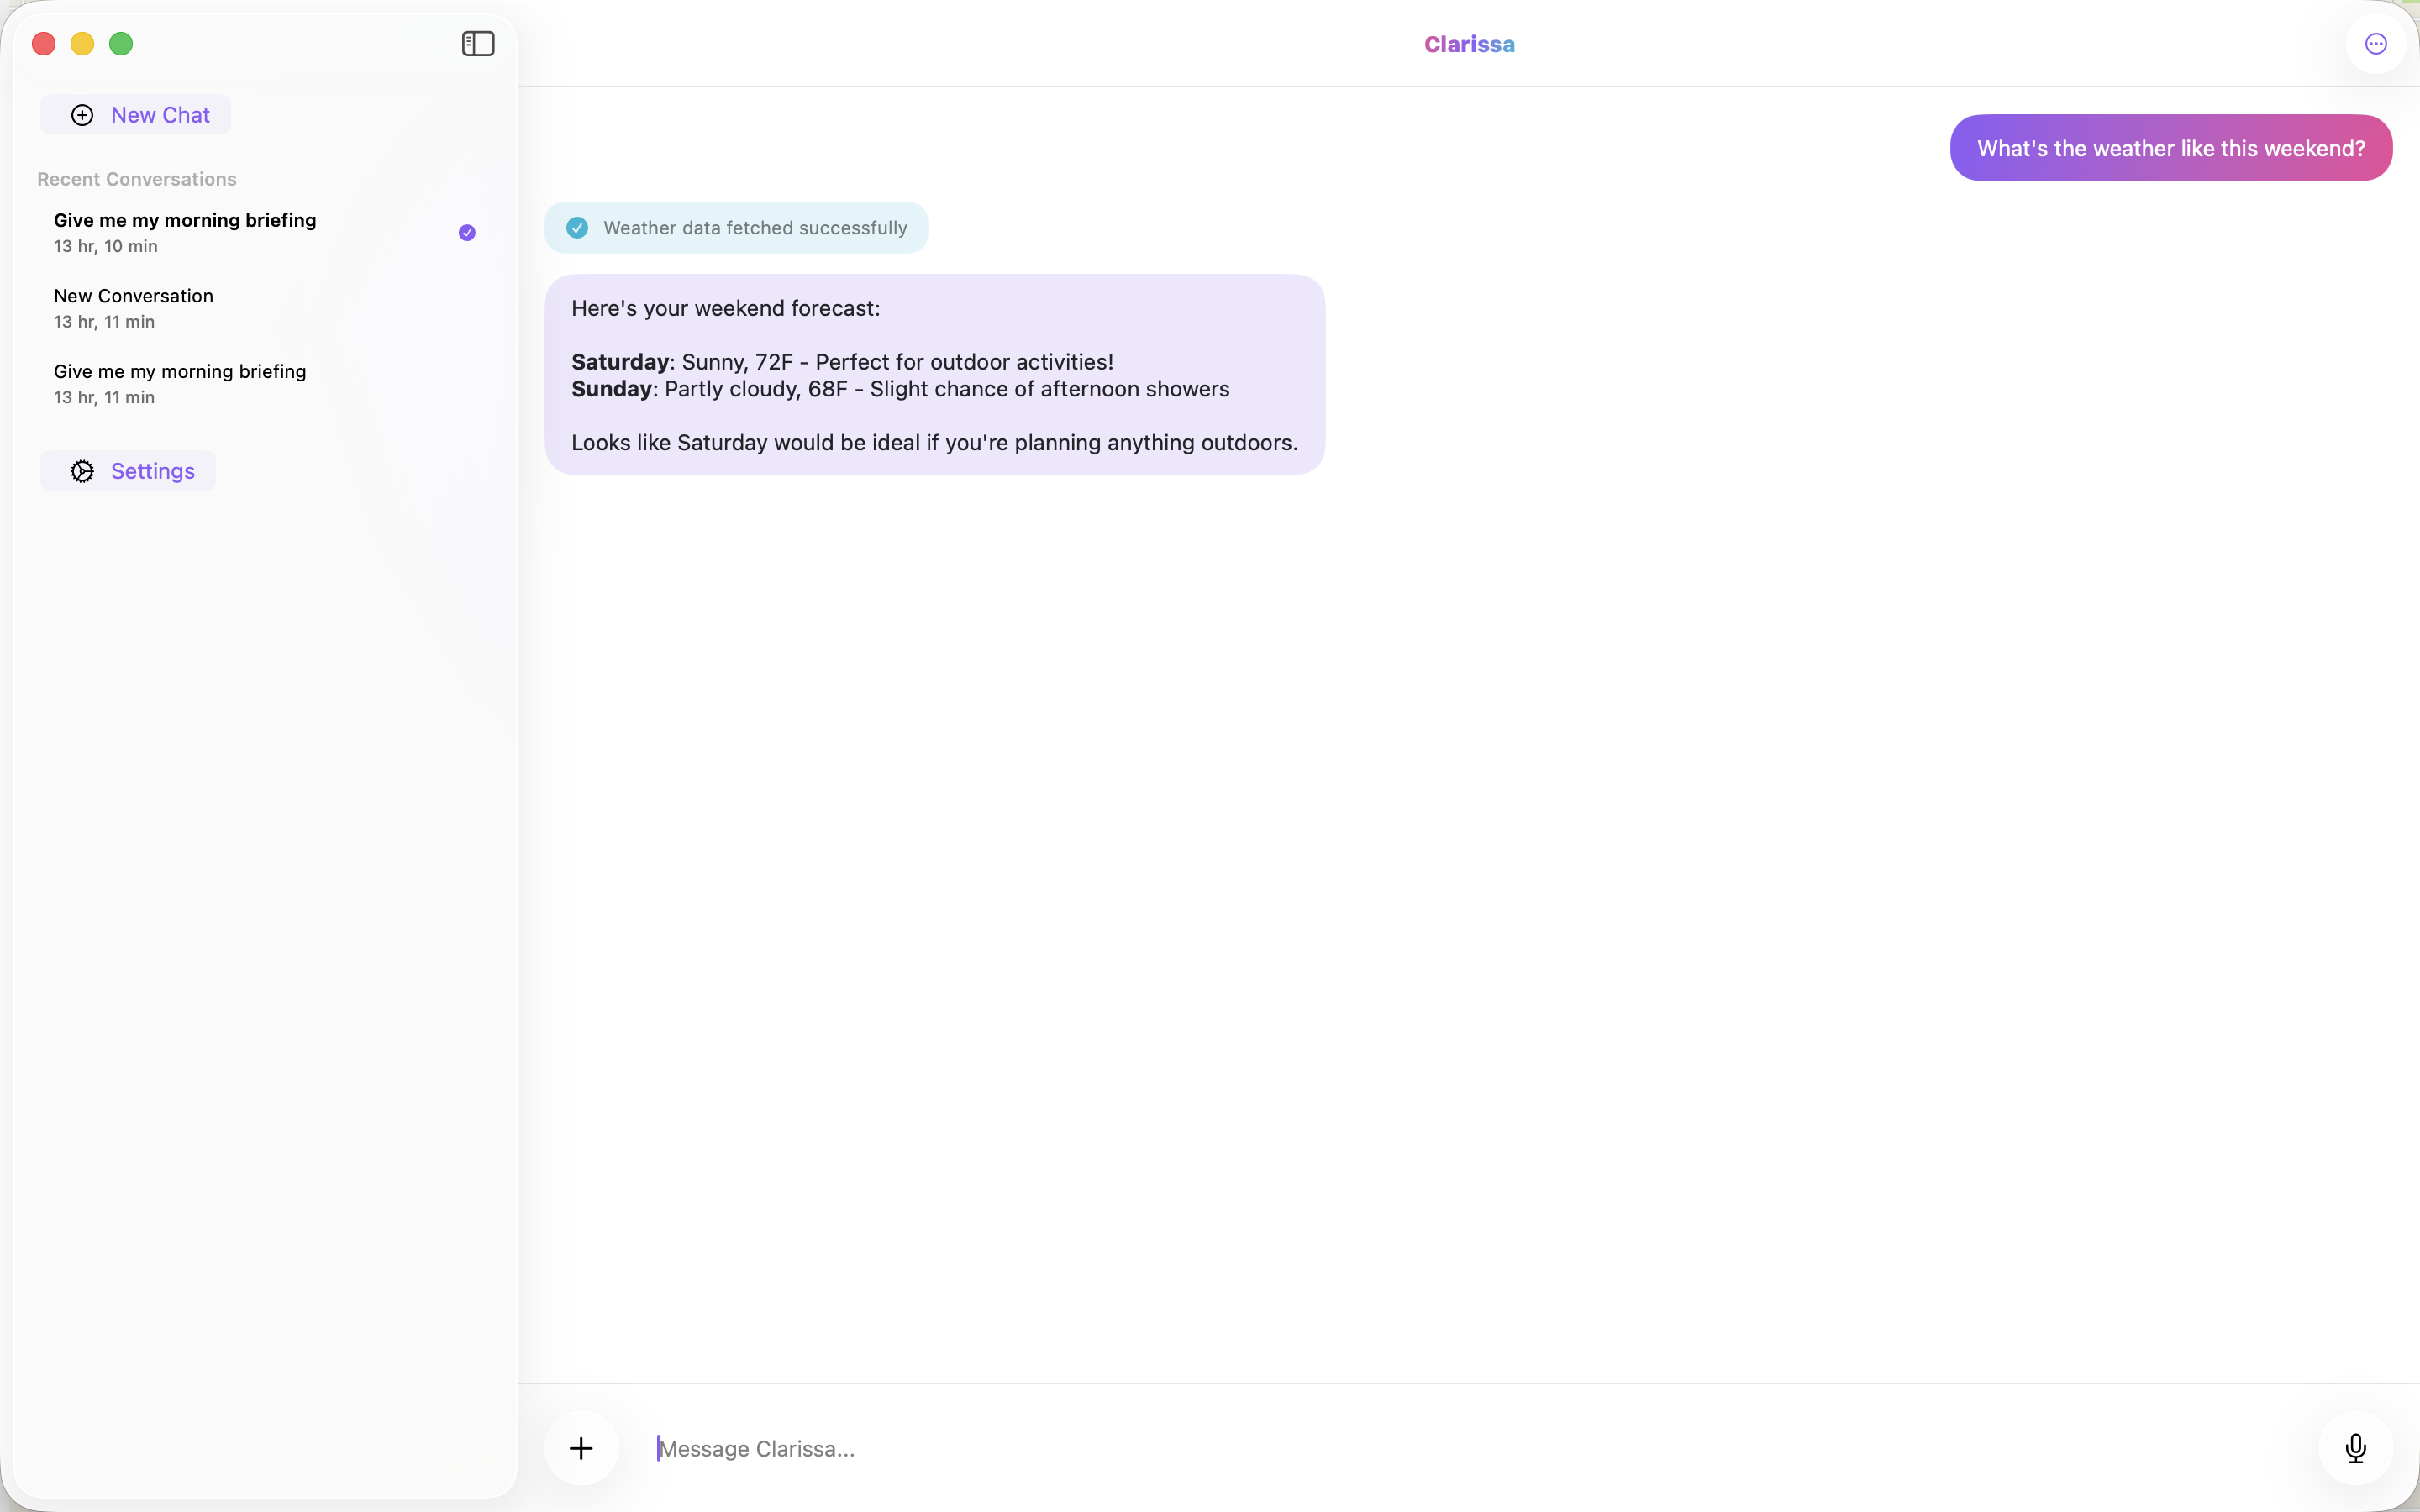The width and height of the screenshot is (2420, 1512).
Task: Click the Clarissa title in the header
Action: 1469,44
